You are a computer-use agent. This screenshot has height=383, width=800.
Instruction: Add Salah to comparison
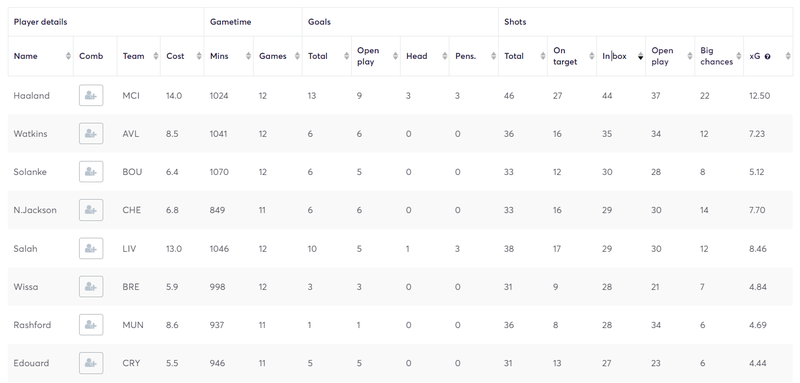[x=91, y=248]
